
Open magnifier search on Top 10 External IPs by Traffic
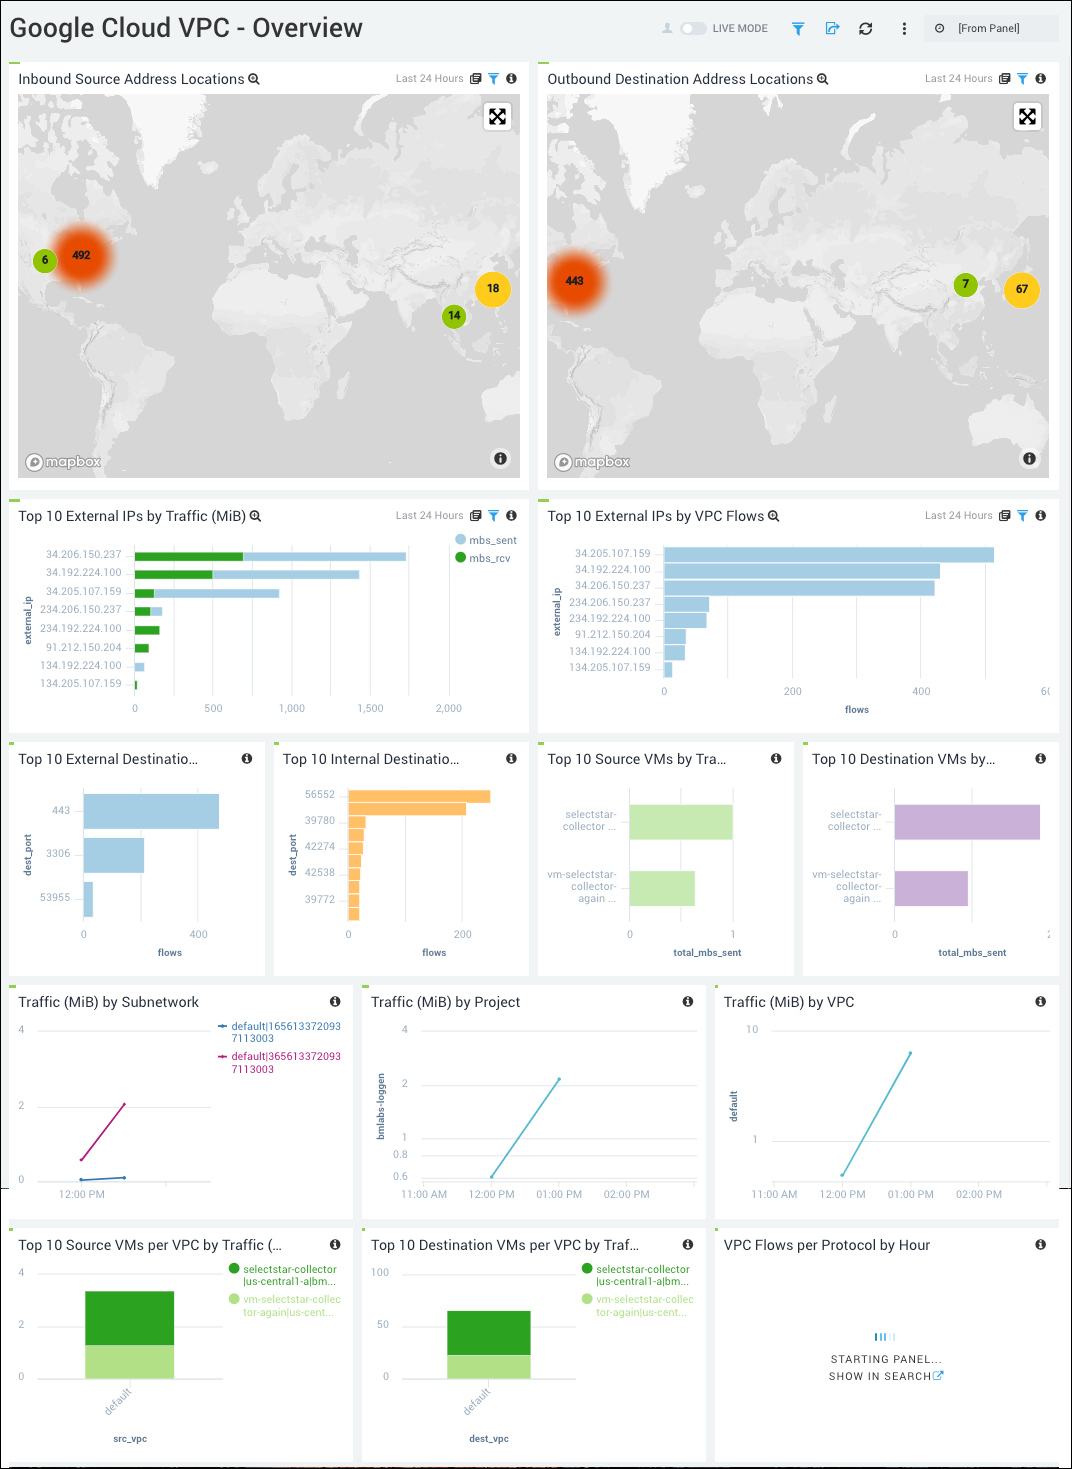[x=254, y=516]
